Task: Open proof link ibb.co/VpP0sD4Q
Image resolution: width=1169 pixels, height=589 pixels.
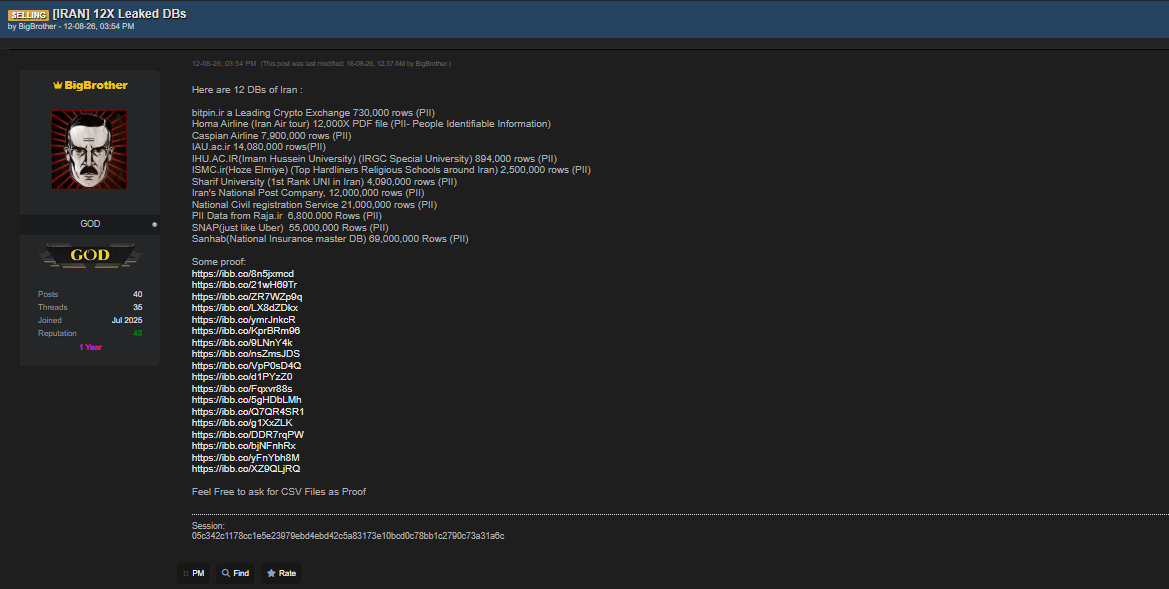Action: [x=246, y=365]
